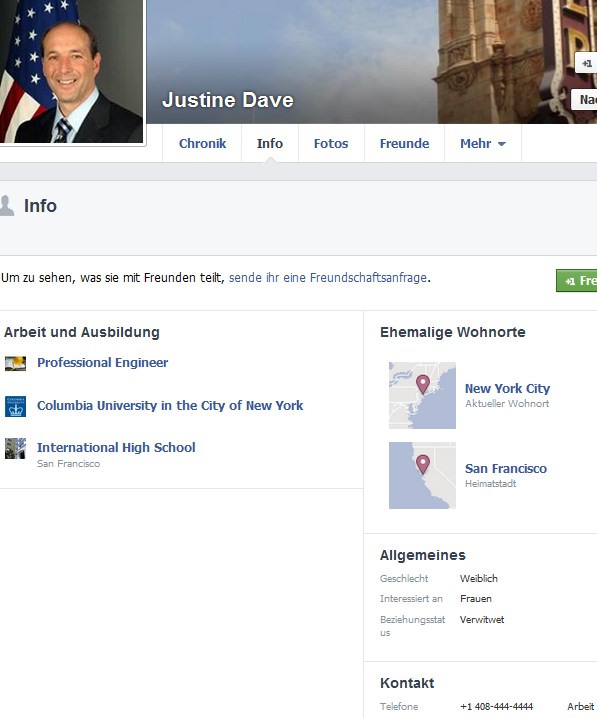The image size is (597, 718).
Task: Click the Info section person icon
Action: pos(6,206)
